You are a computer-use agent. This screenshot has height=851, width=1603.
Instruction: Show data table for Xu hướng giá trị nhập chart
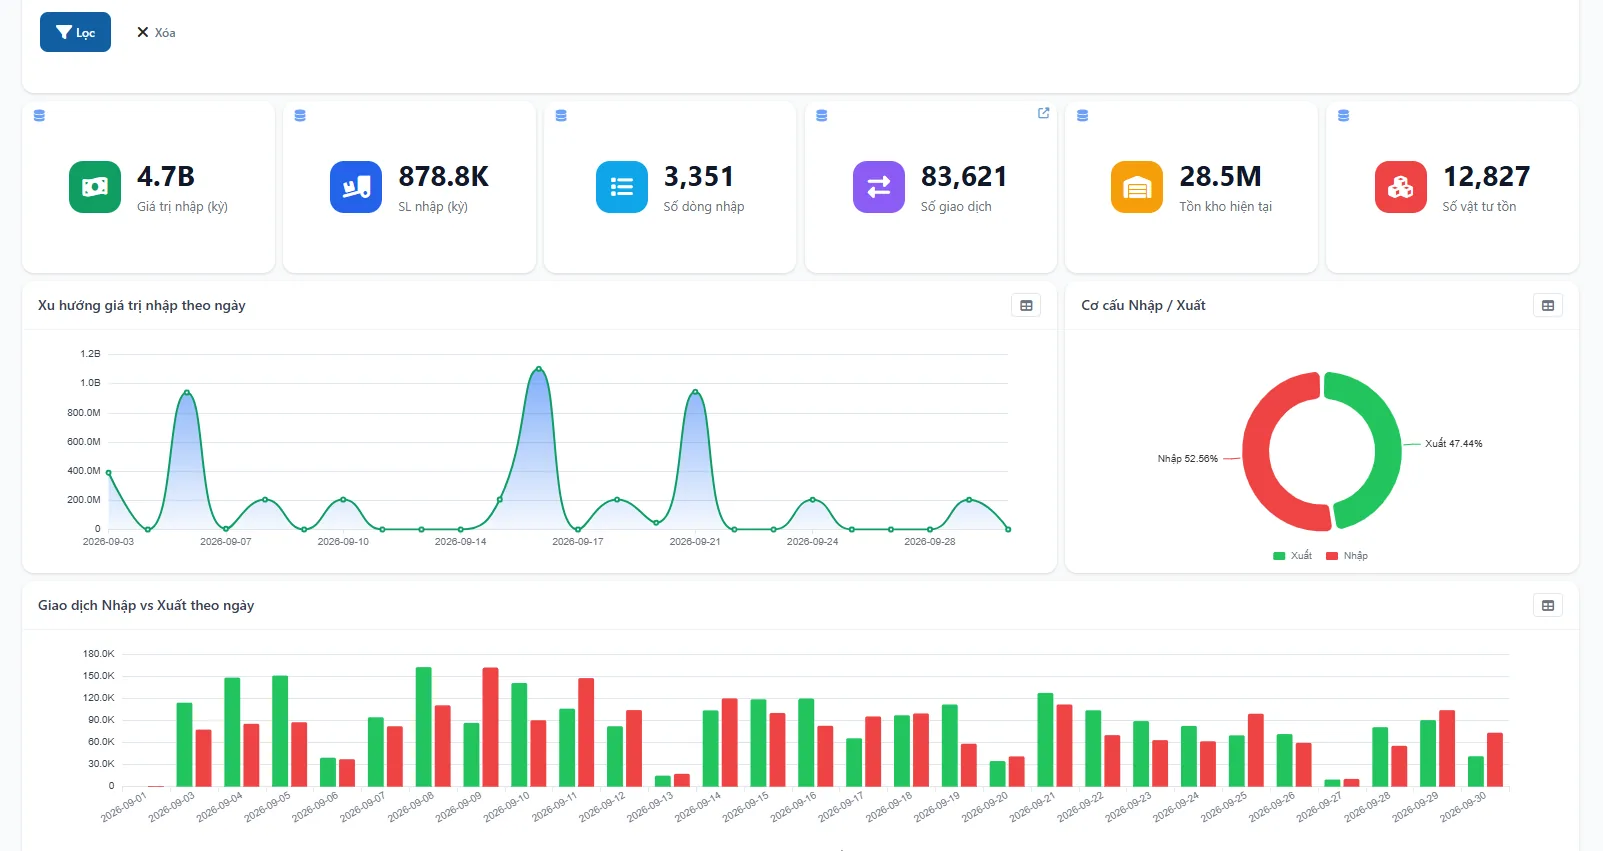click(1026, 306)
